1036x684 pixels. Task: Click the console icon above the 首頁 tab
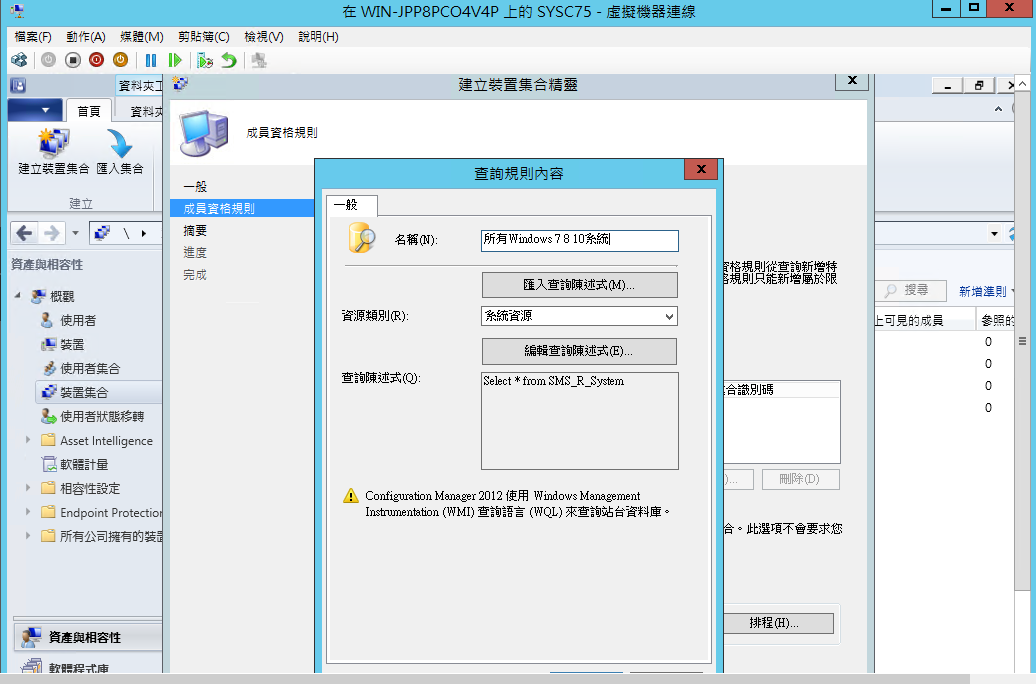point(18,85)
